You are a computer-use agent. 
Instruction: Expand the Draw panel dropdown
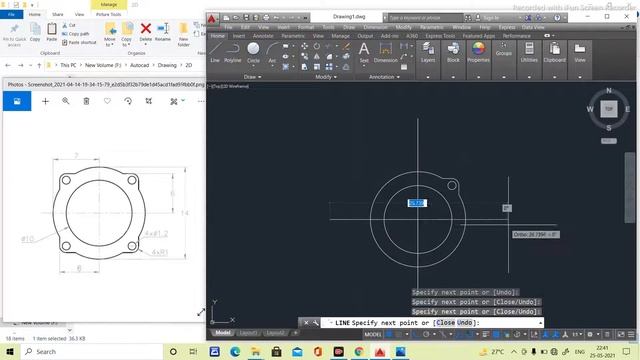click(x=252, y=77)
